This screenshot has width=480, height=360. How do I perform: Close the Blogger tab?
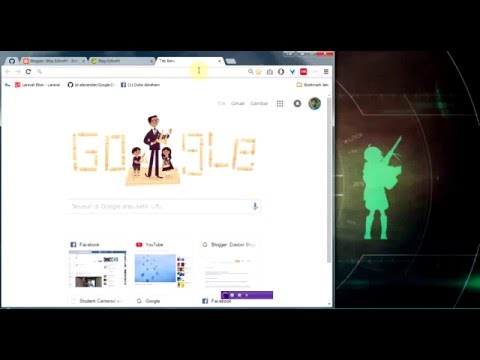83,61
